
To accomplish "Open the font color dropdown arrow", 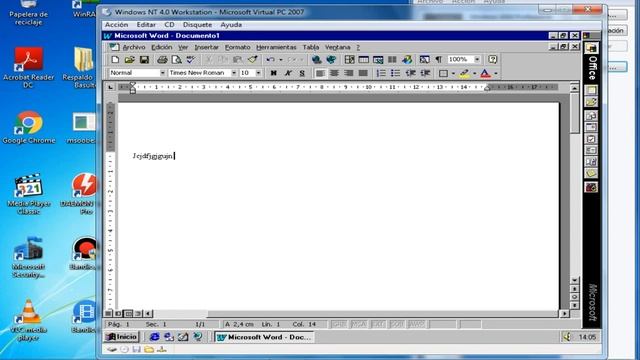I will [496, 74].
